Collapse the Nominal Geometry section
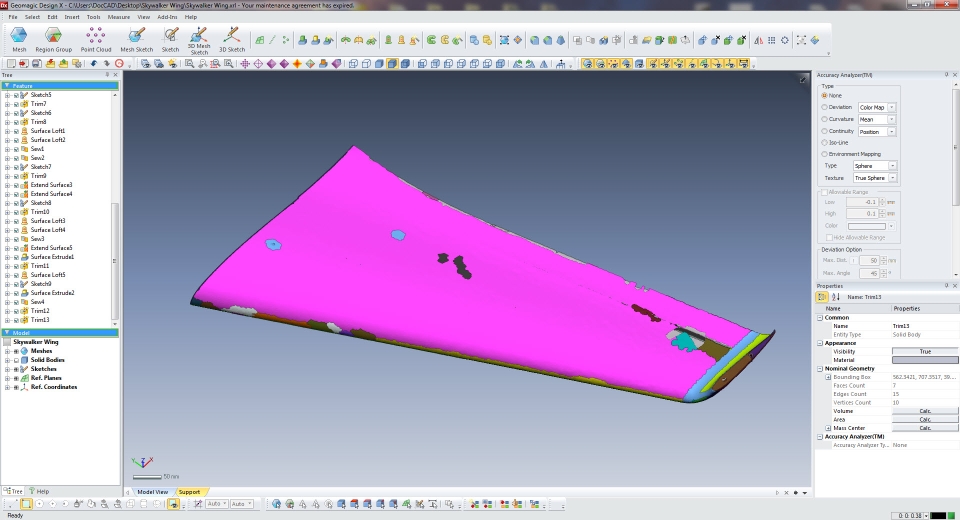This screenshot has height=520, width=960. pos(820,369)
